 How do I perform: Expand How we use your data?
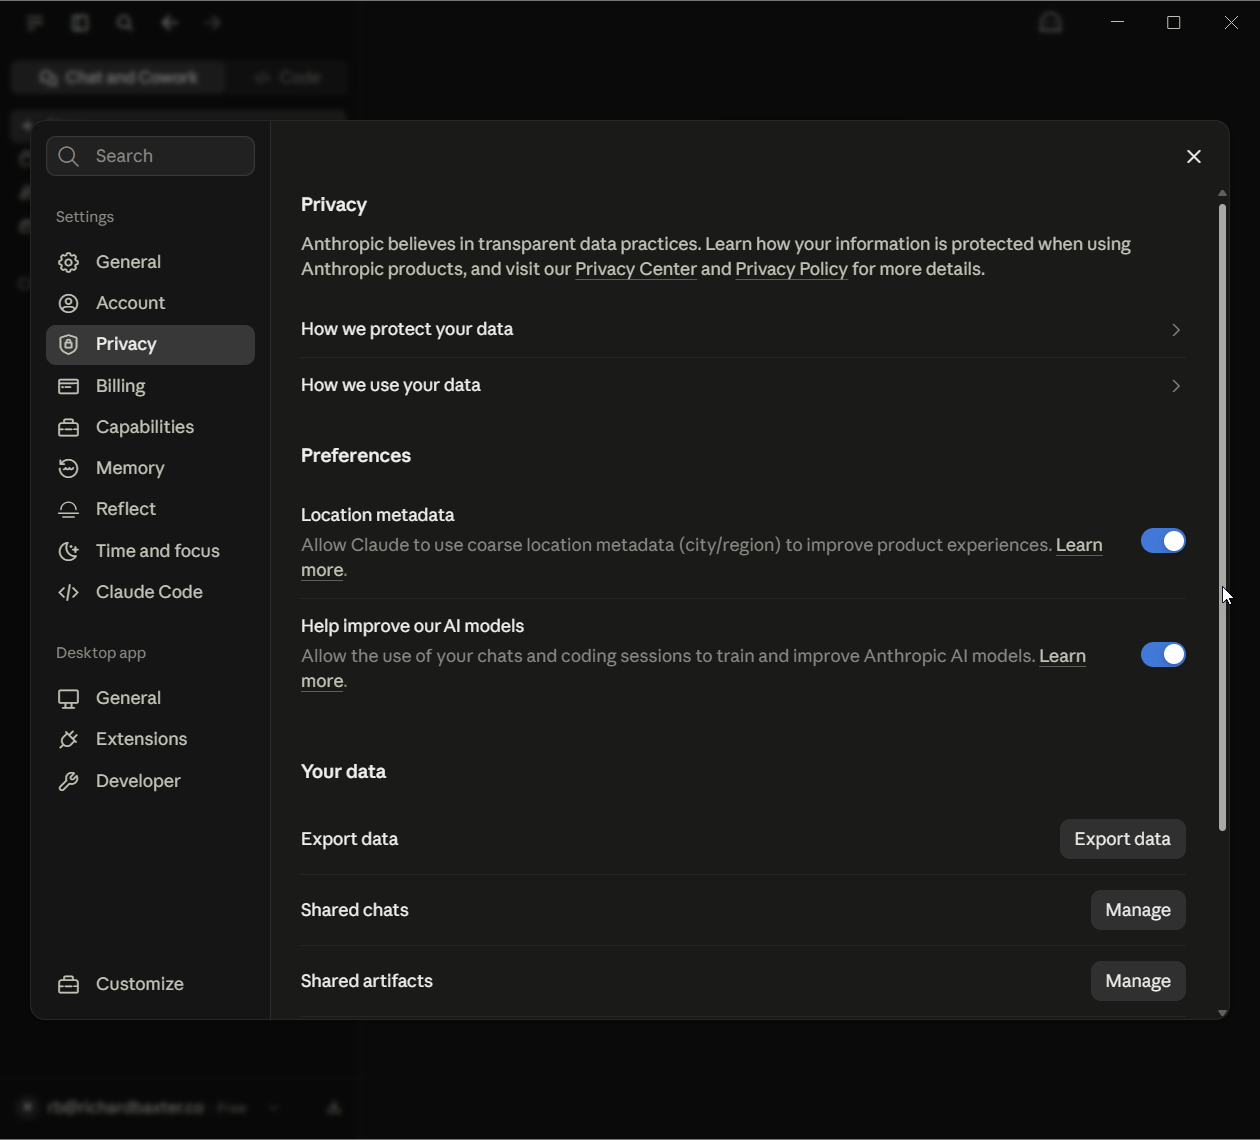pyautogui.click(x=743, y=385)
